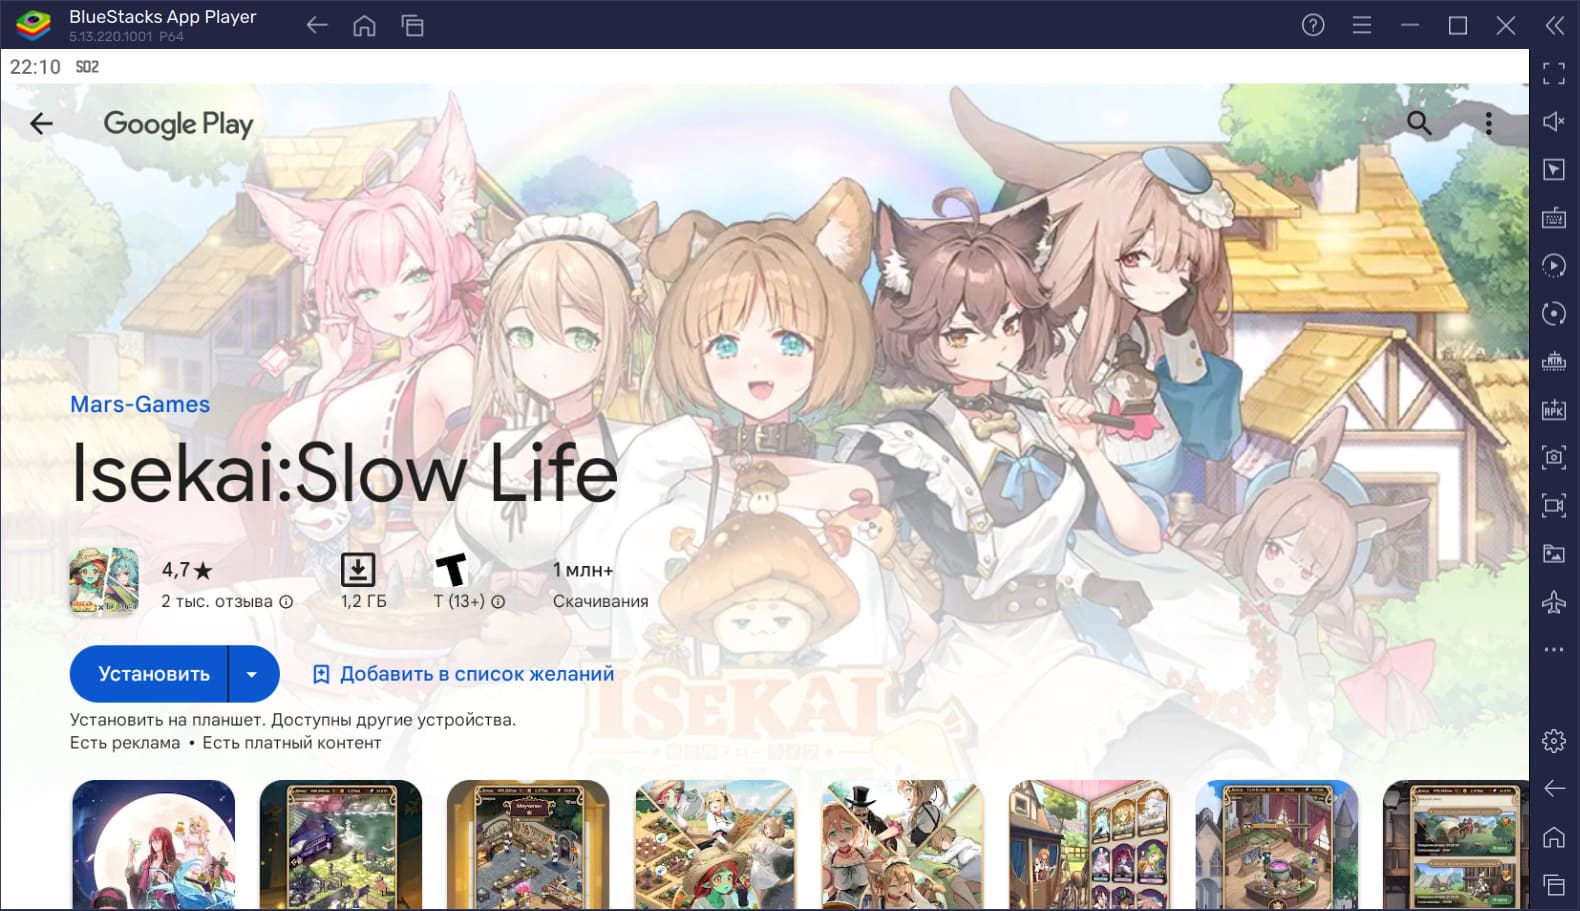Open BlueStacks help
Image resolution: width=1580 pixels, height=911 pixels.
click(x=1313, y=26)
